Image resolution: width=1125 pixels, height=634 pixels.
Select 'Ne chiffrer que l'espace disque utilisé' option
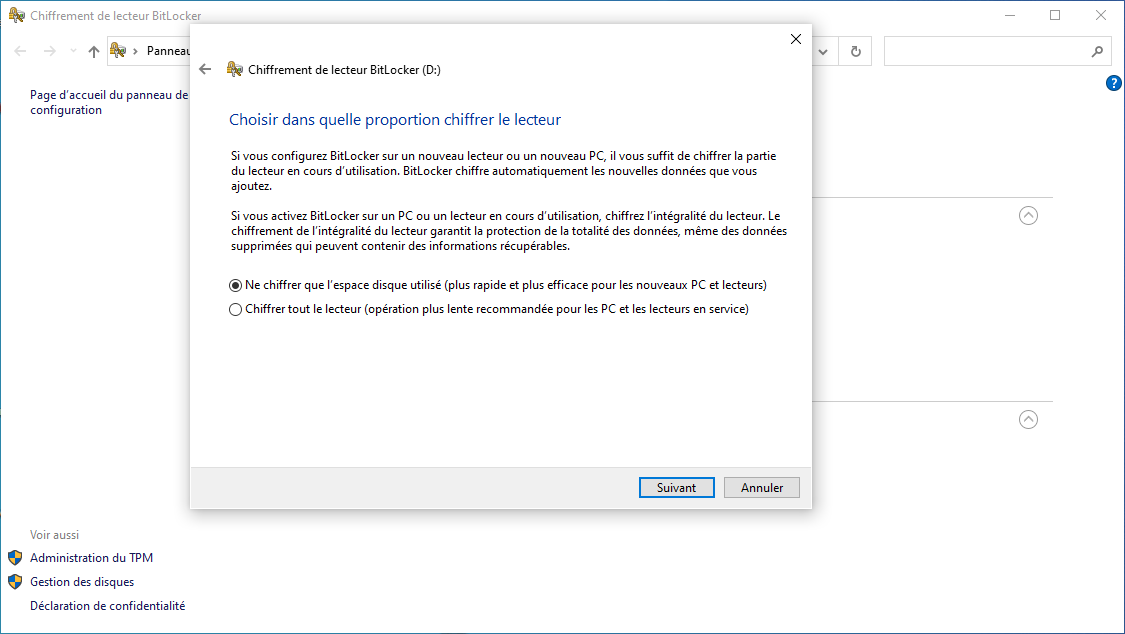(236, 285)
